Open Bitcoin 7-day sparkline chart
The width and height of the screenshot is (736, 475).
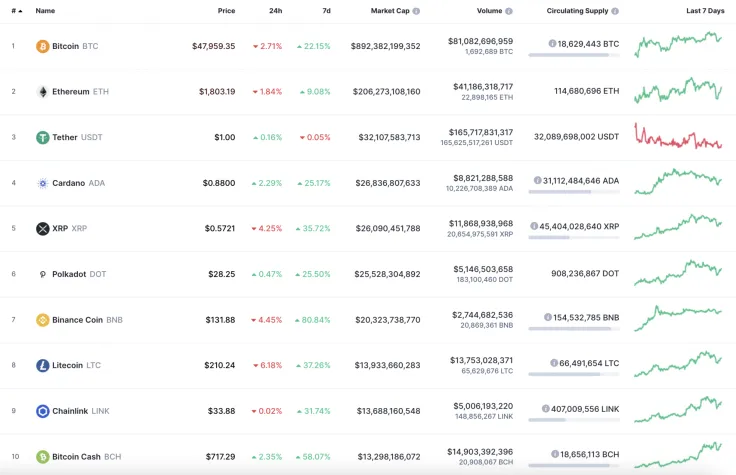coord(678,44)
